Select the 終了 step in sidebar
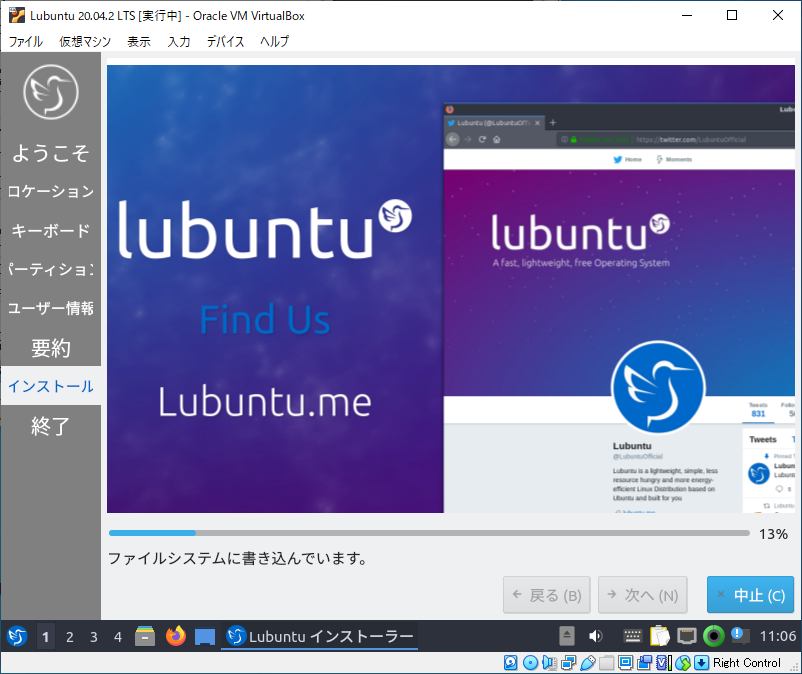The width and height of the screenshot is (802, 674). 51,425
